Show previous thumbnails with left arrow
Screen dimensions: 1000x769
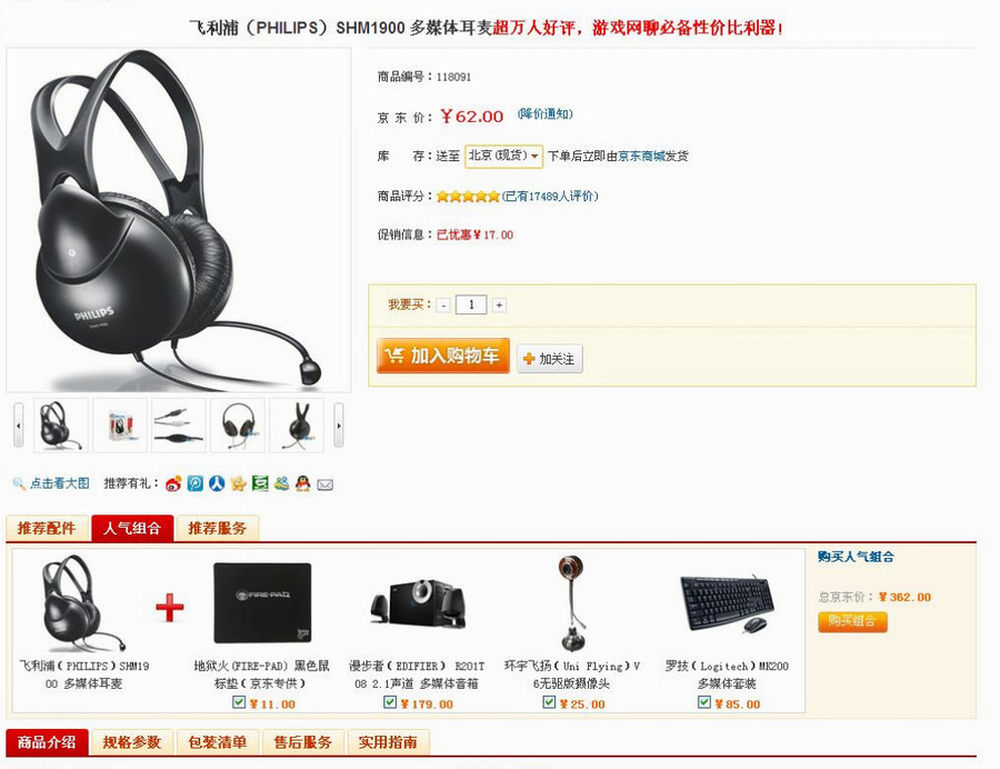(x=18, y=425)
